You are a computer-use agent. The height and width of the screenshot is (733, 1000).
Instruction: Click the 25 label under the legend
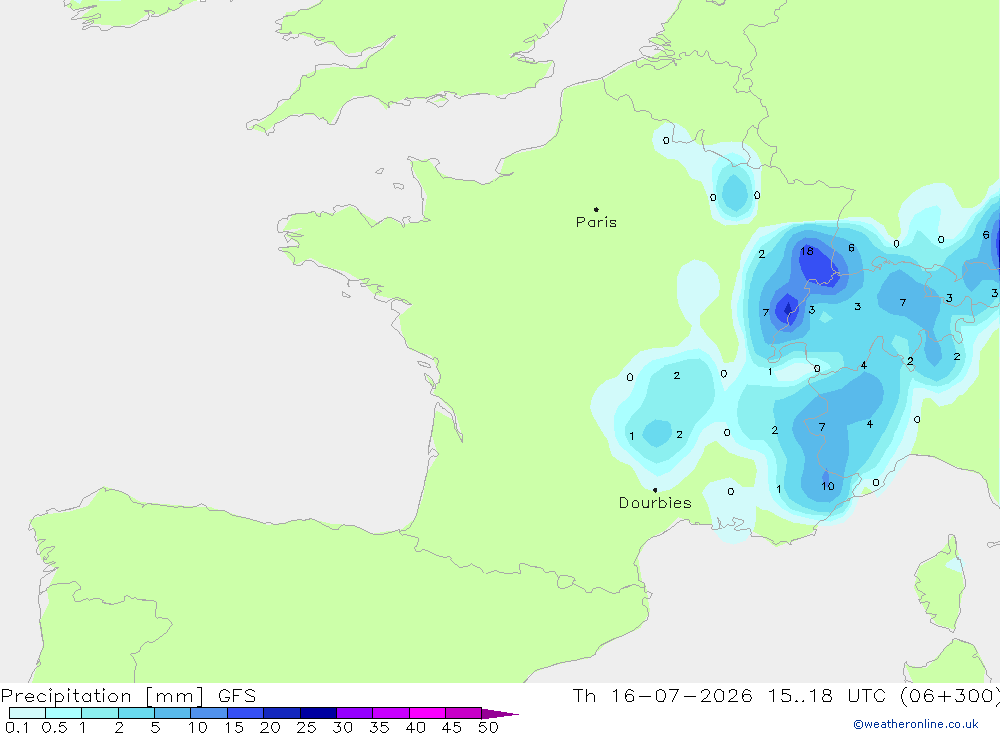pos(306,727)
